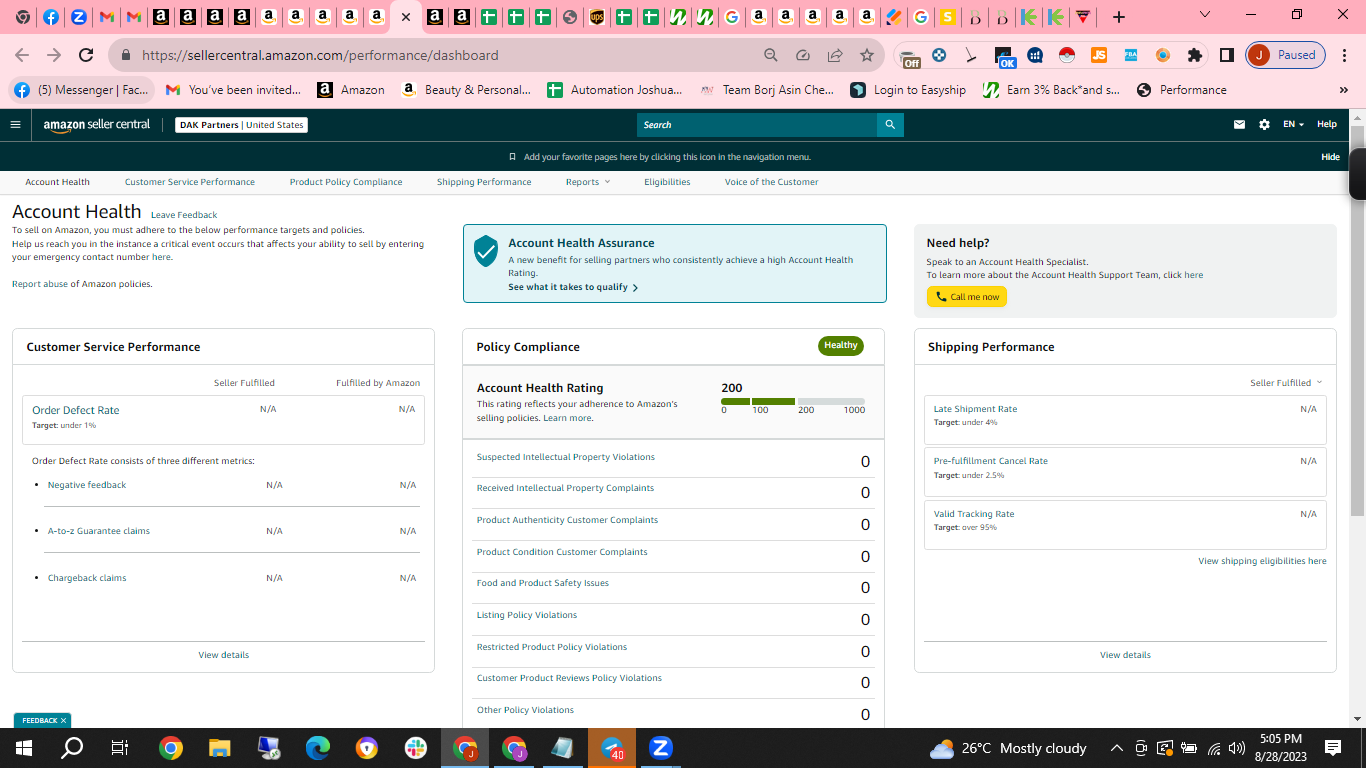Click into the Seller Central search field
The height and width of the screenshot is (768, 1366).
757,125
